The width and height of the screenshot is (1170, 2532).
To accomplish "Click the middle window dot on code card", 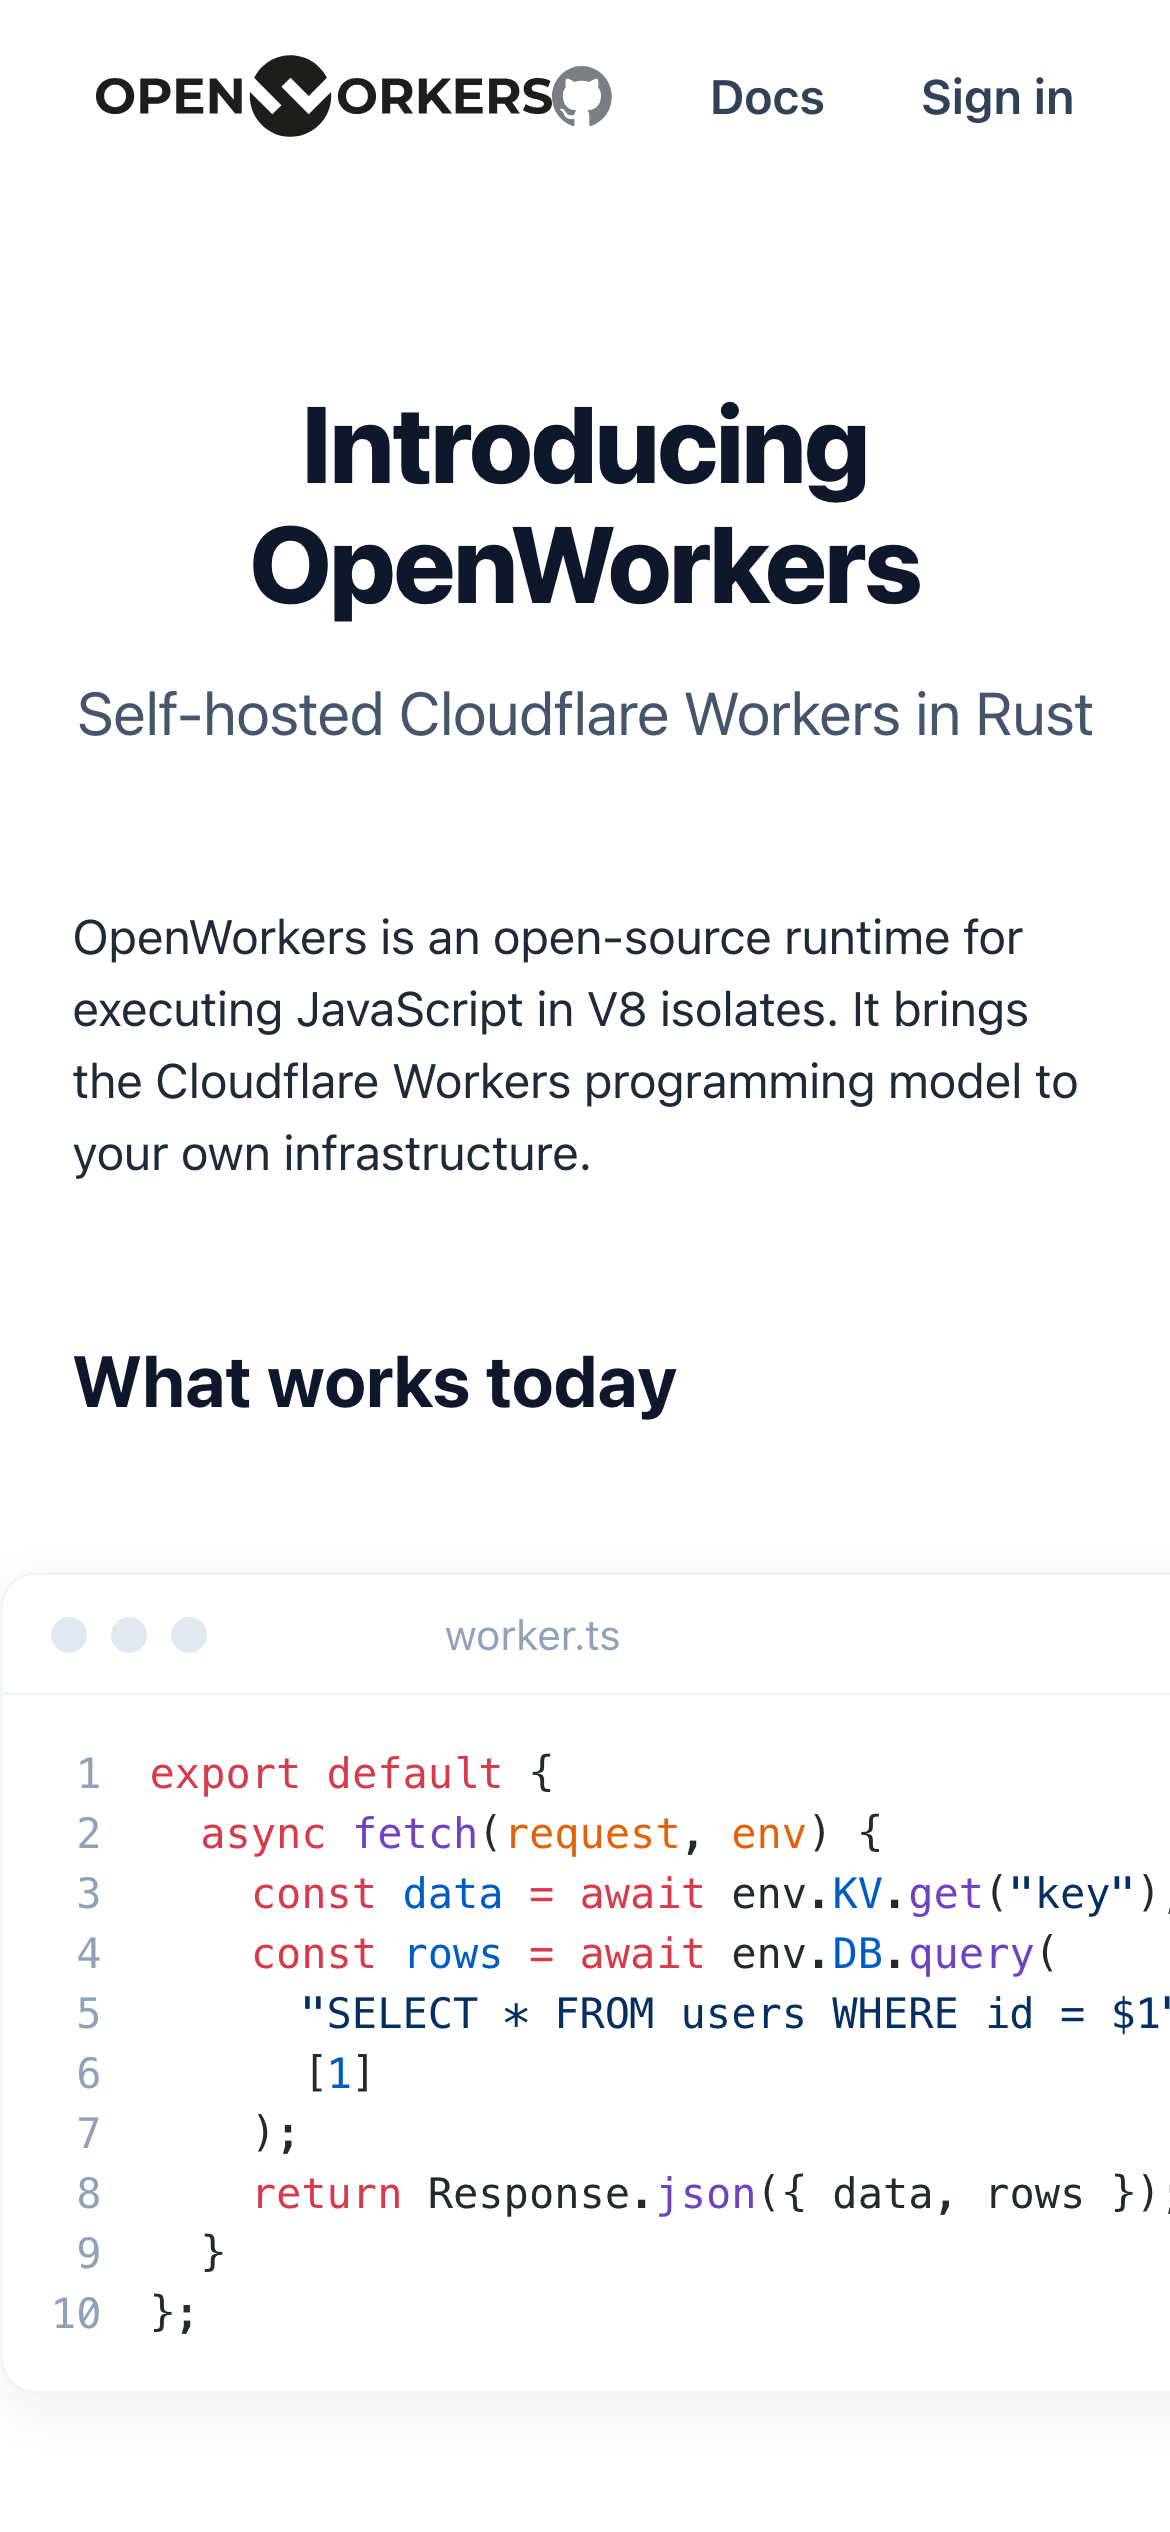I will (x=129, y=1635).
